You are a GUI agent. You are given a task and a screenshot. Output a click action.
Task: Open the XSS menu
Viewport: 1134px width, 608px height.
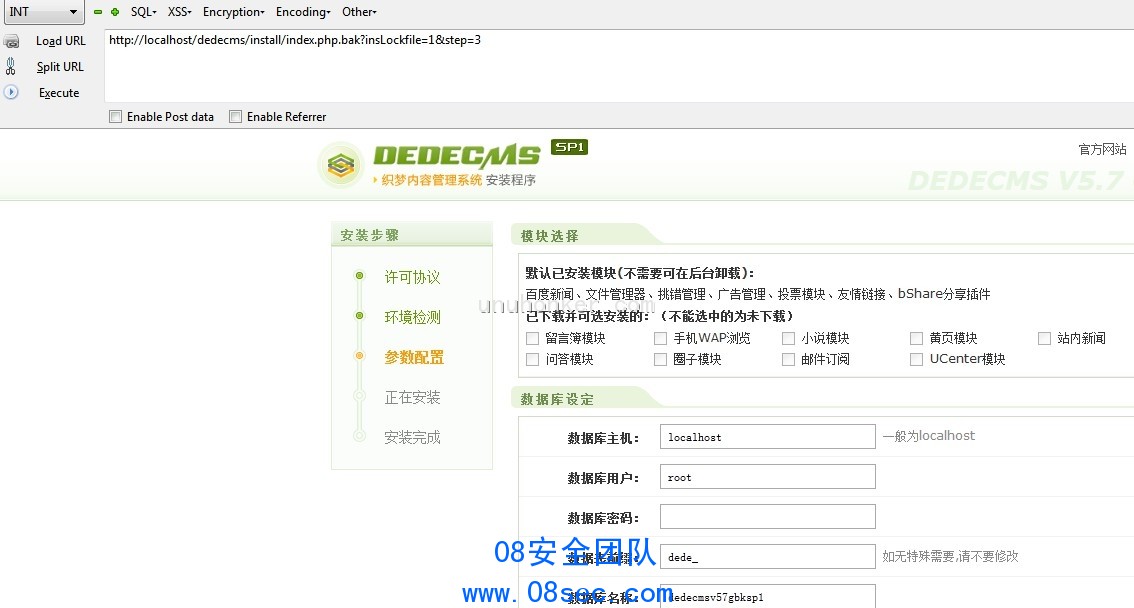(x=179, y=12)
